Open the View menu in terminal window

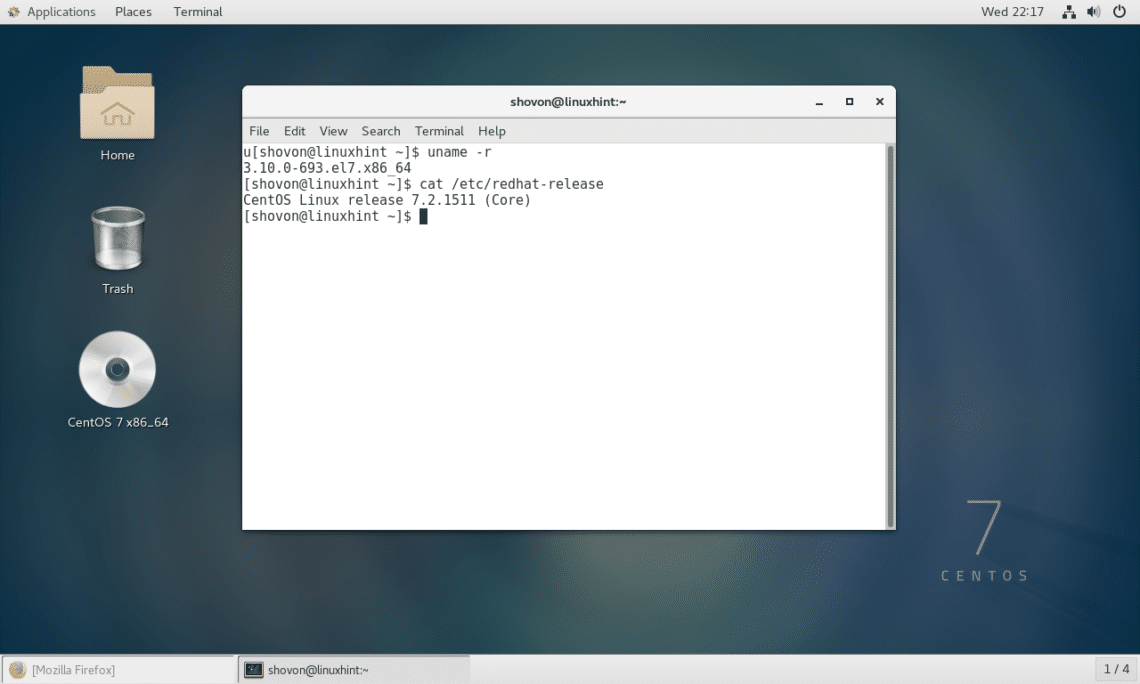pyautogui.click(x=333, y=131)
